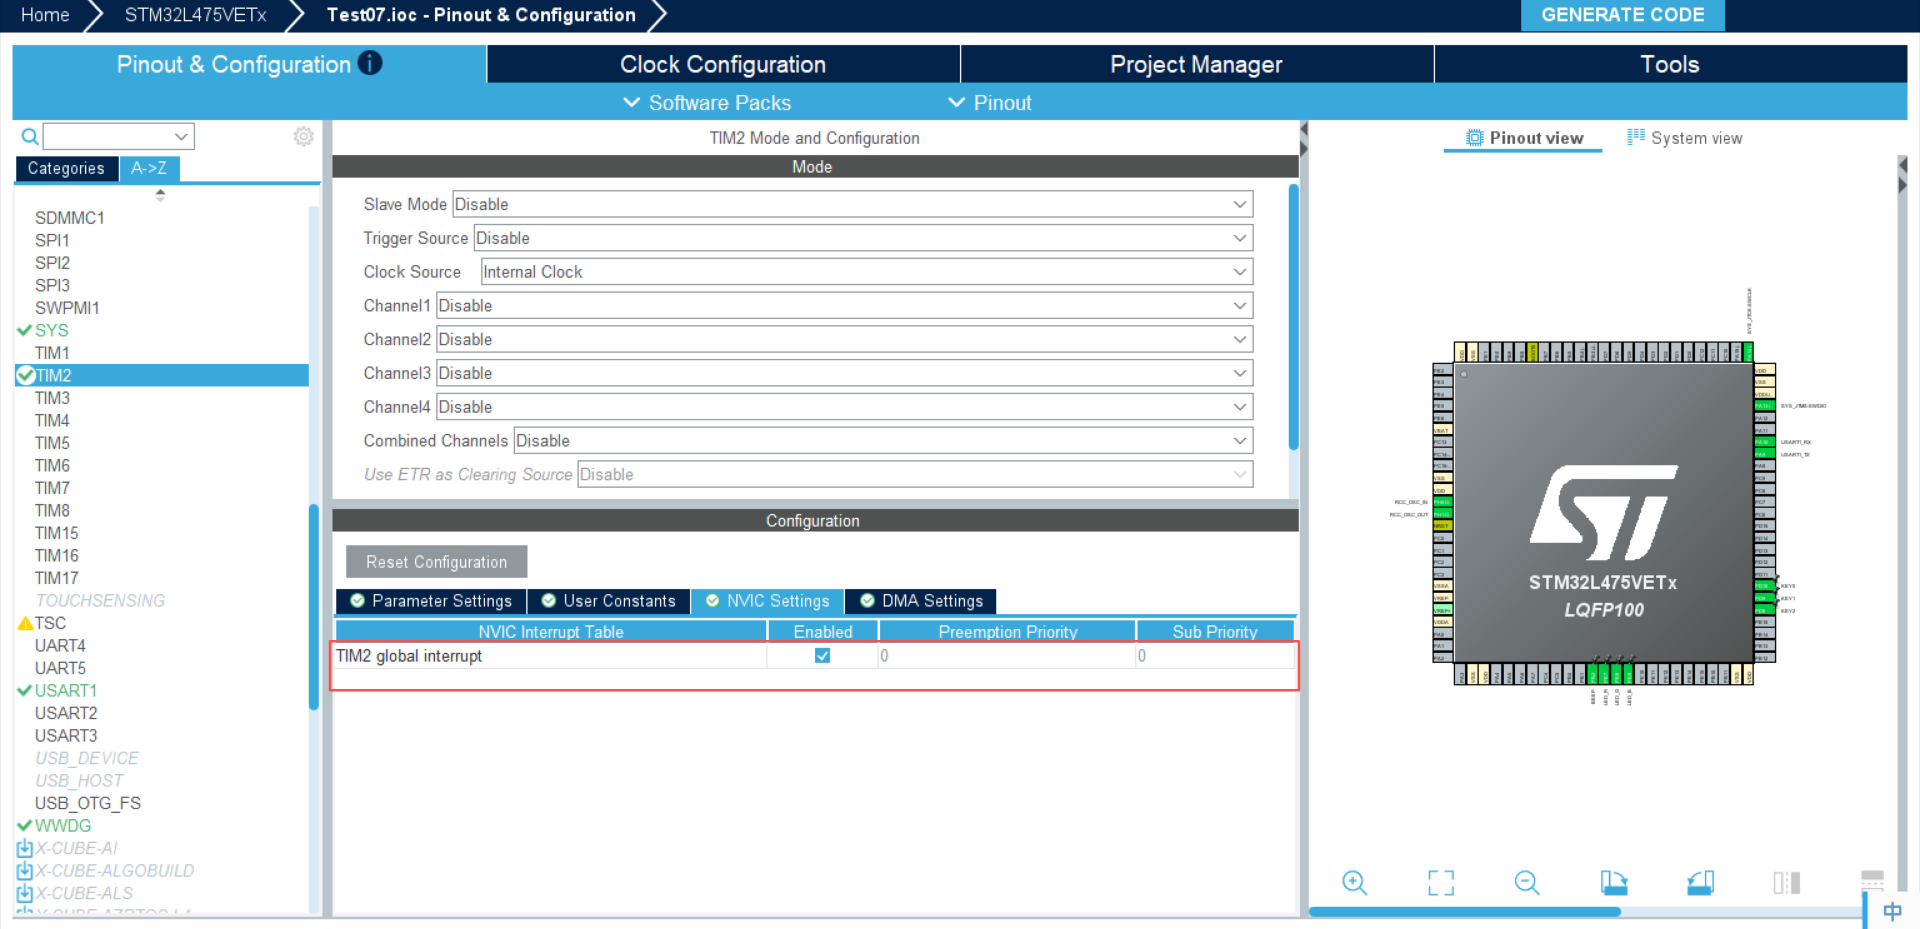The image size is (1920, 929).
Task: Select the Categories tab
Action: point(66,168)
